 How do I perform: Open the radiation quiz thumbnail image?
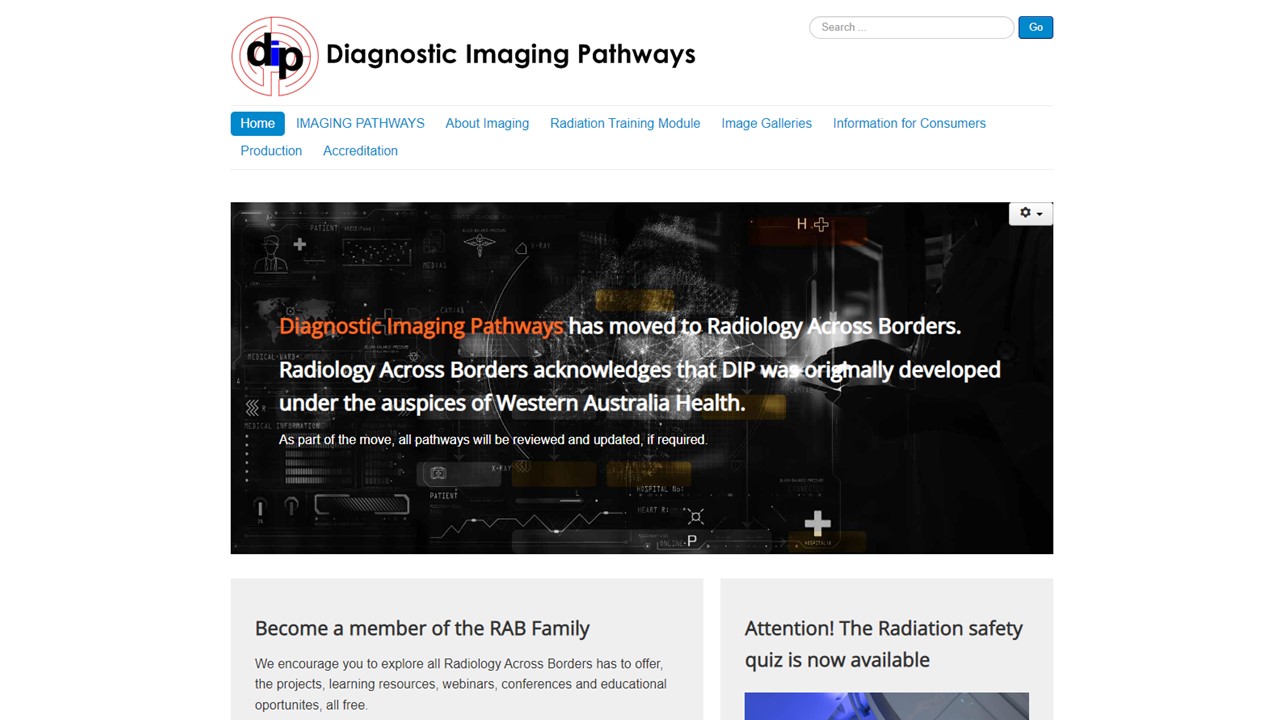click(x=886, y=706)
